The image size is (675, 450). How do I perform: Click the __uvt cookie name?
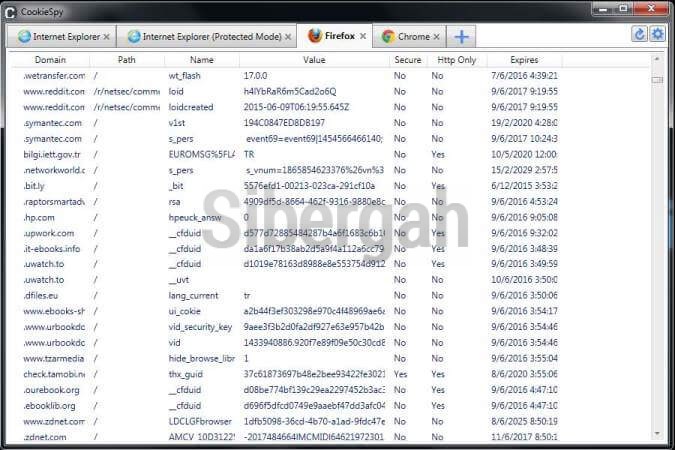(179, 280)
